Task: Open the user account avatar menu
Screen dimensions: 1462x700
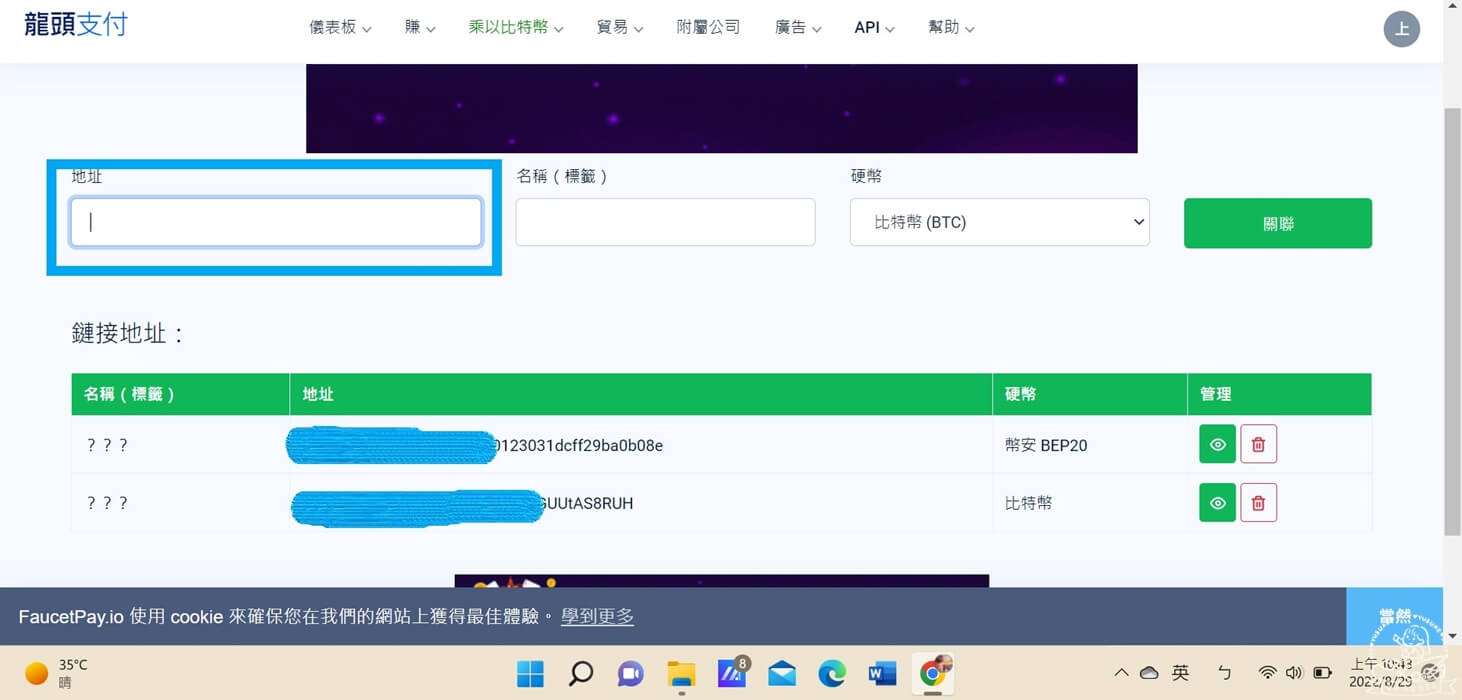Action: (1401, 29)
